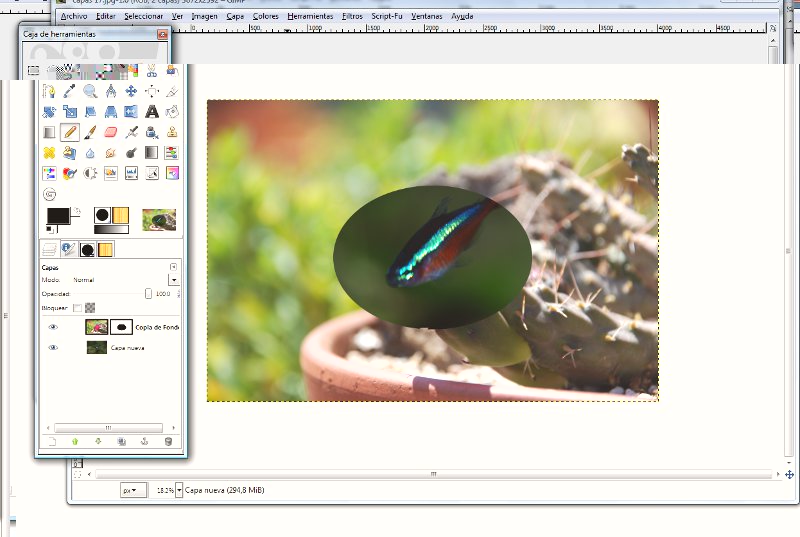This screenshot has width=800, height=537.
Task: Open the Colores menu
Action: pyautogui.click(x=266, y=16)
